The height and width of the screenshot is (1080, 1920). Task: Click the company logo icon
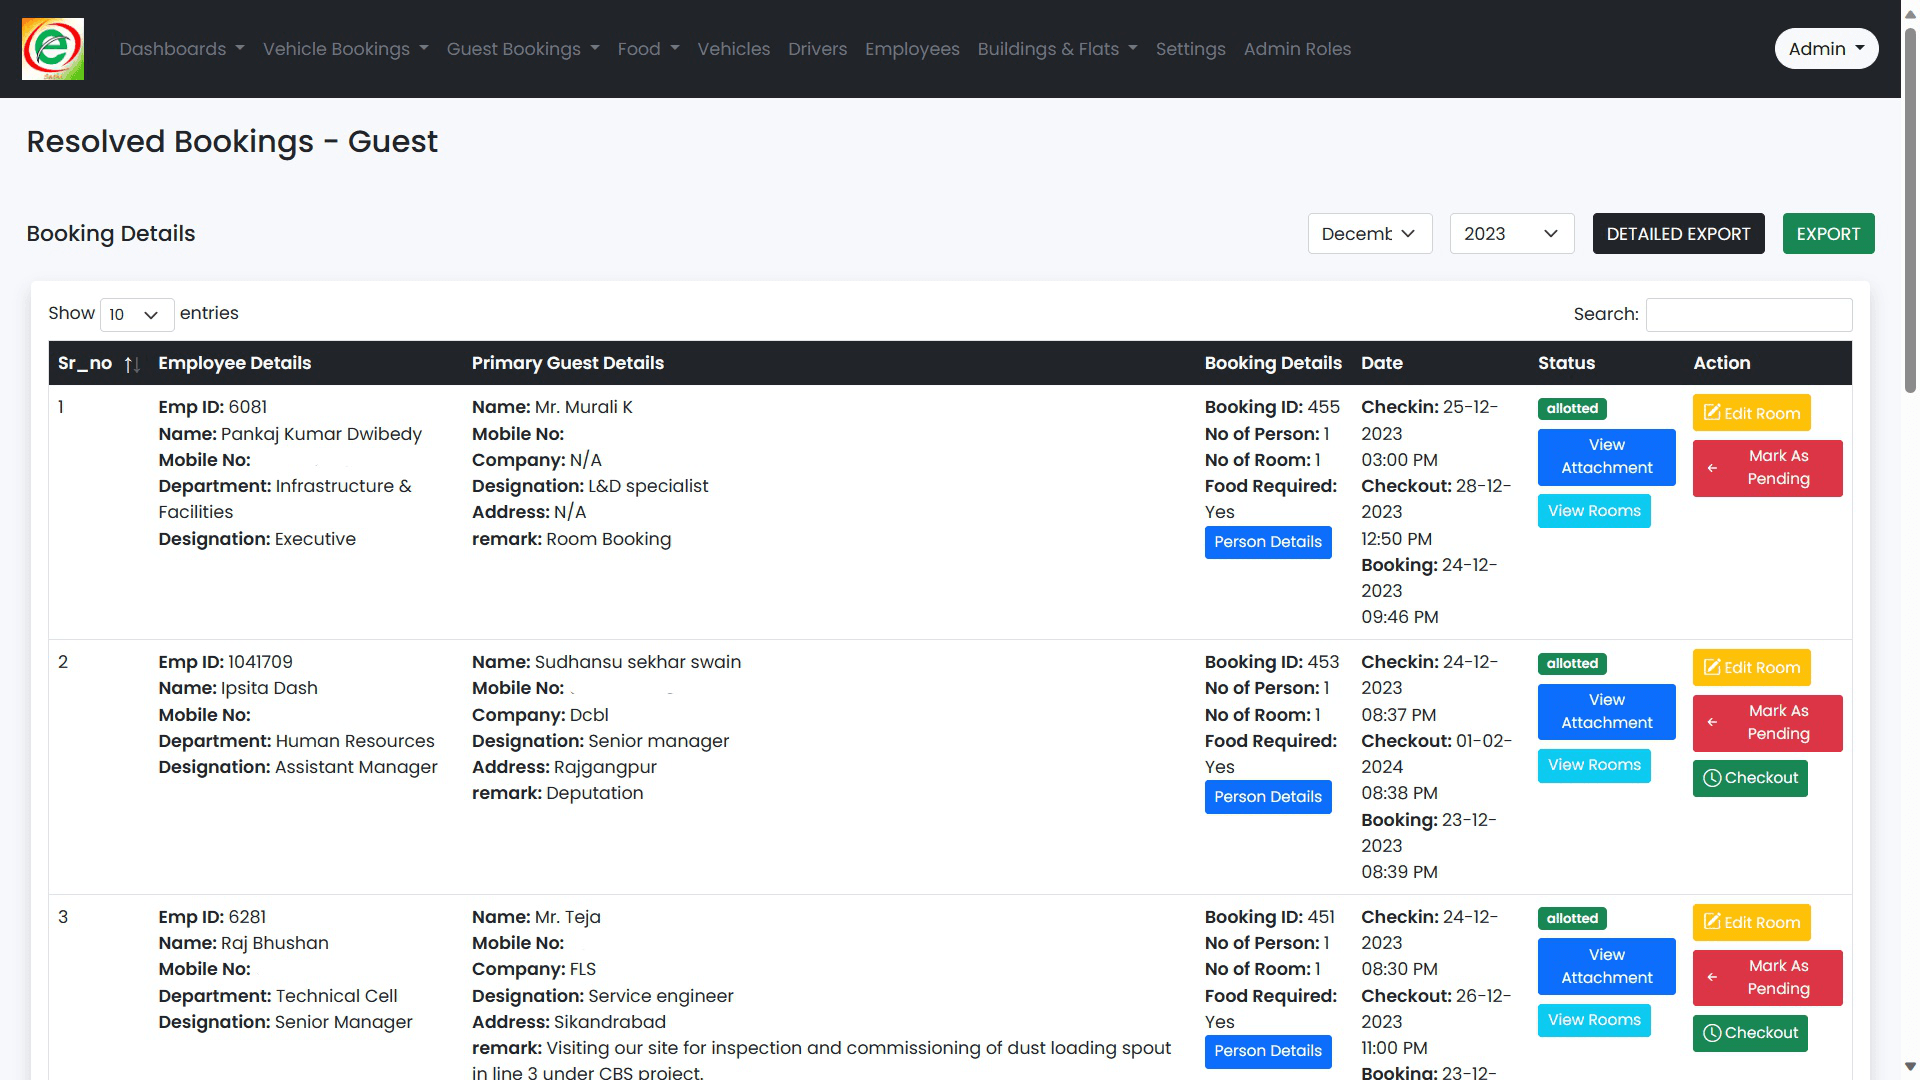pos(53,49)
